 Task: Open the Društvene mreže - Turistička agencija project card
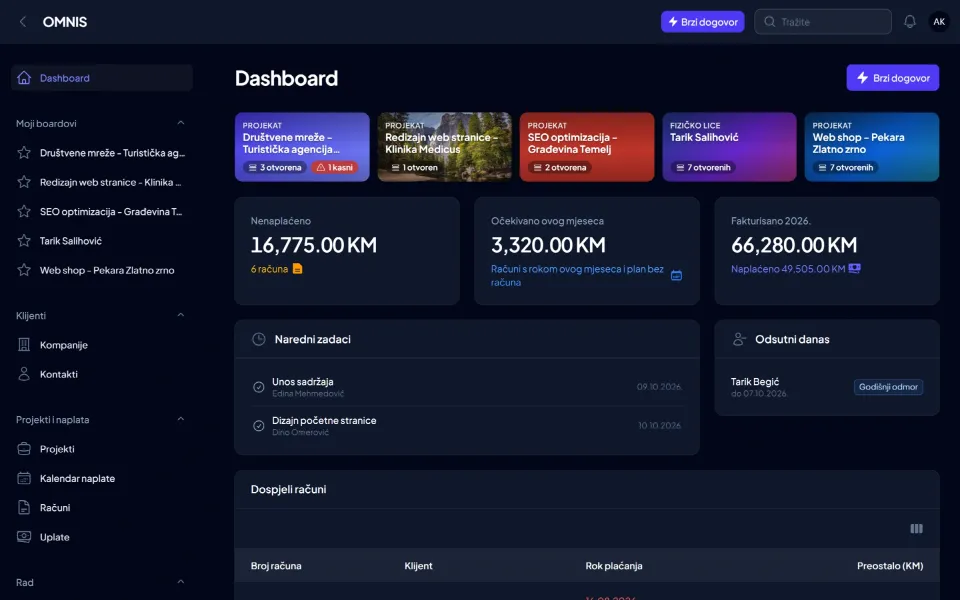pos(302,147)
